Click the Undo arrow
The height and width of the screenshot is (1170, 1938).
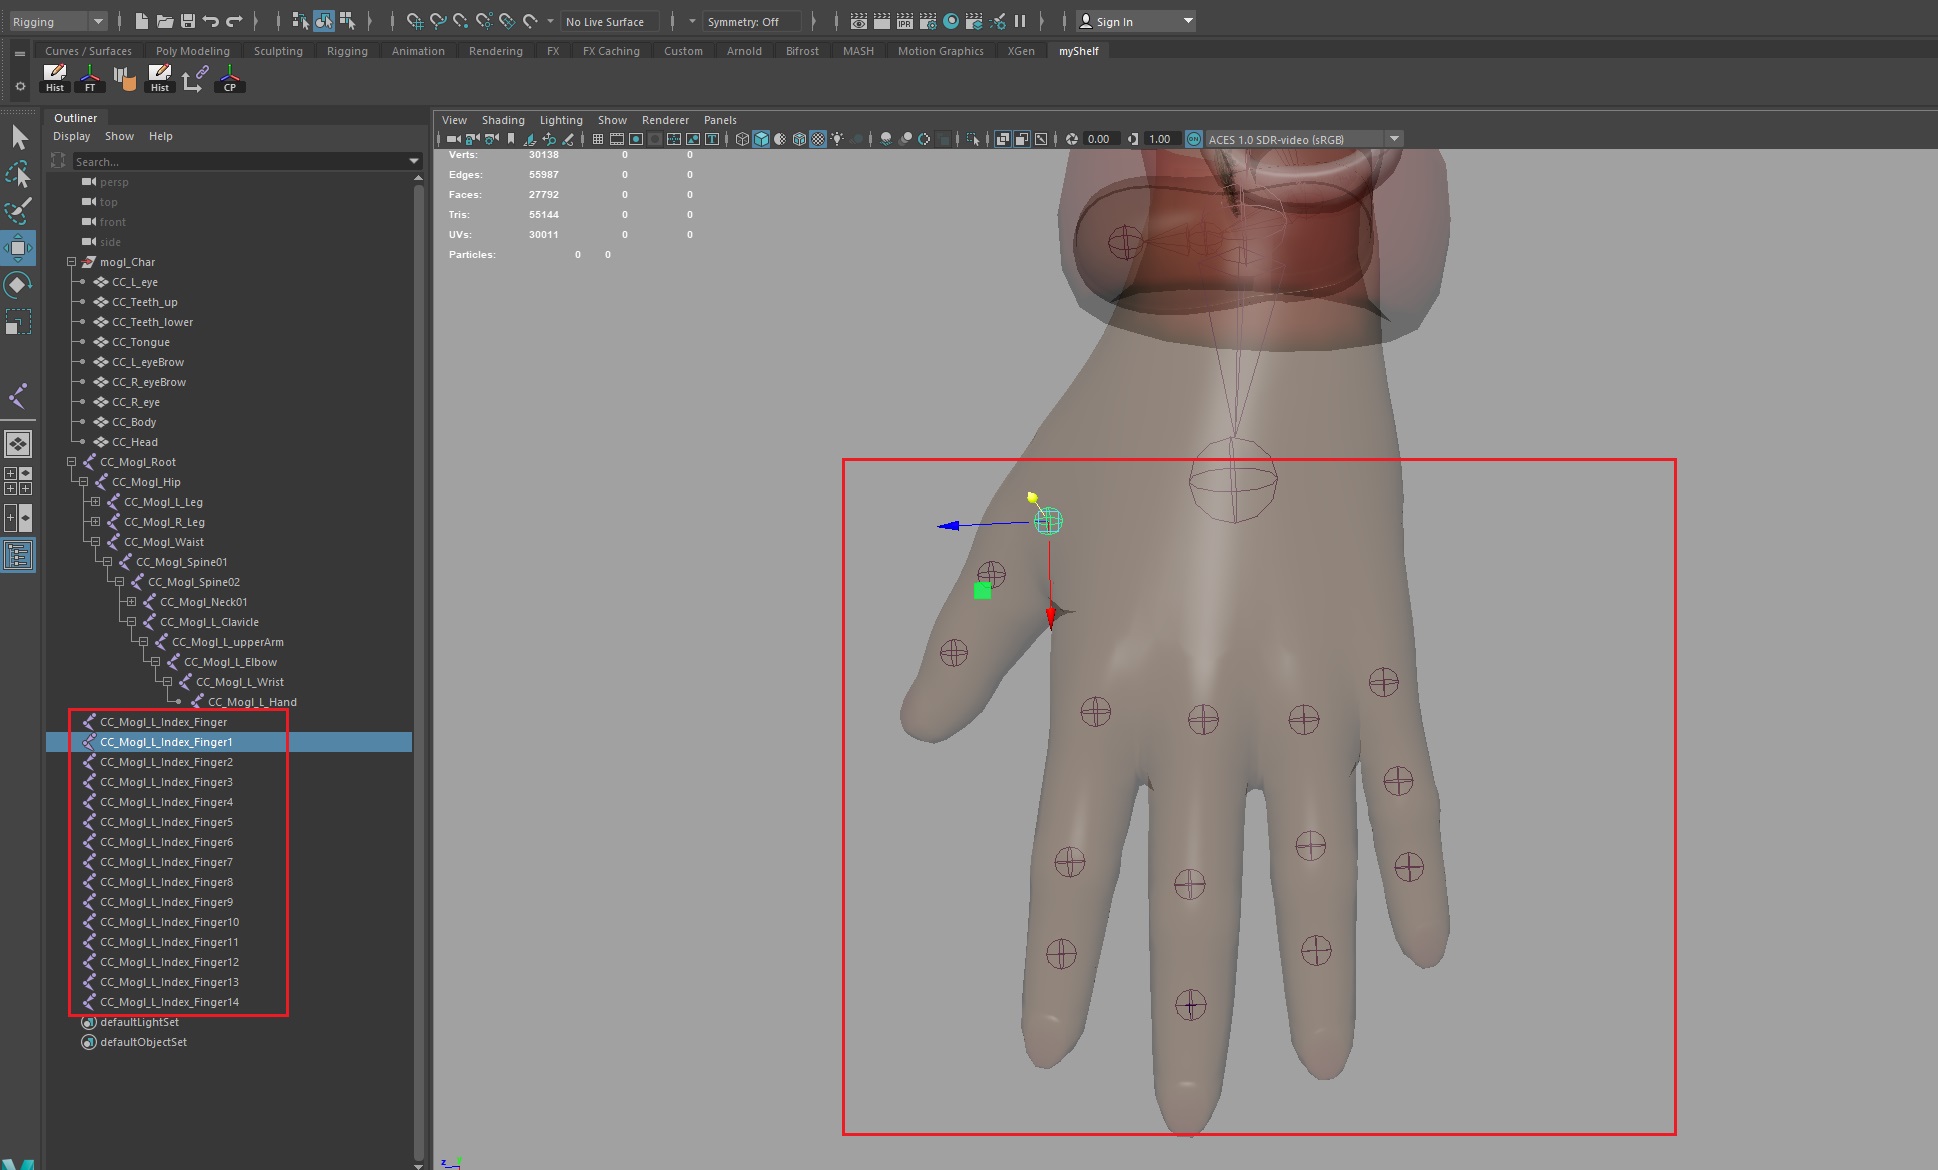tap(210, 21)
